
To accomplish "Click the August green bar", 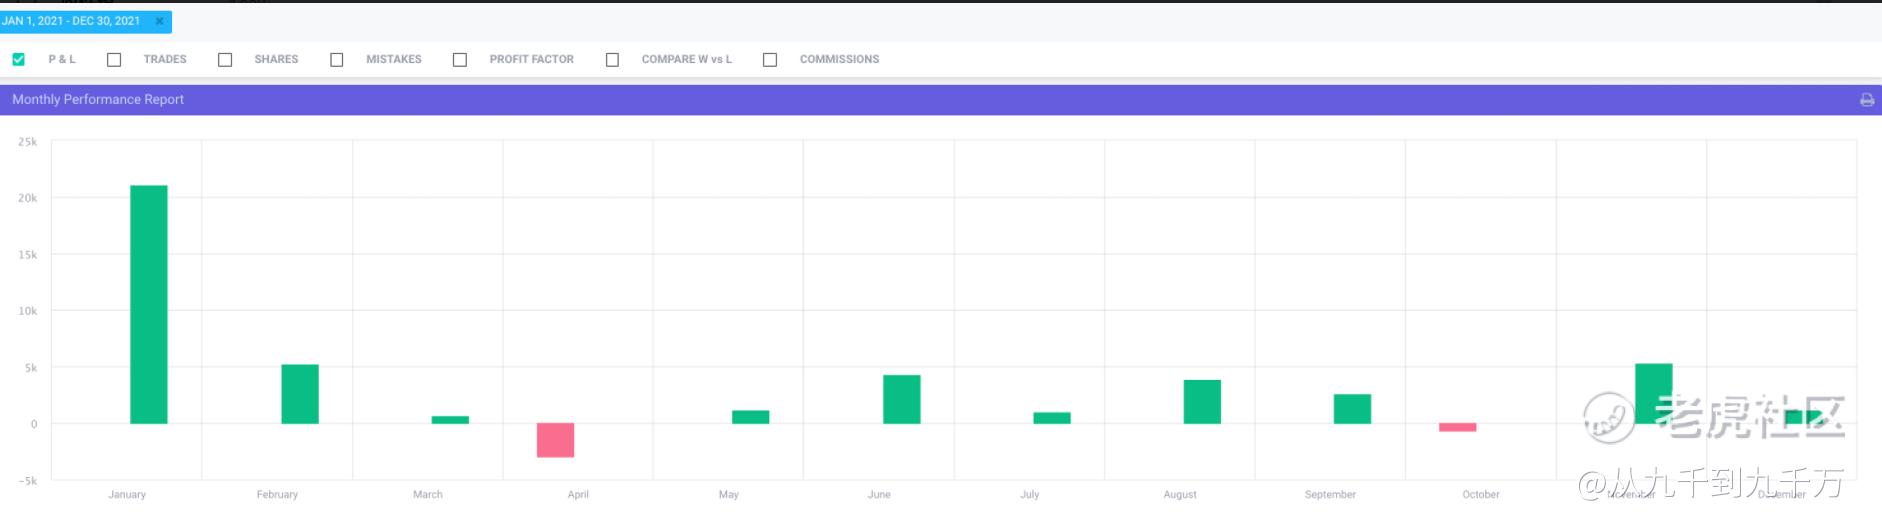I will click(x=1202, y=402).
